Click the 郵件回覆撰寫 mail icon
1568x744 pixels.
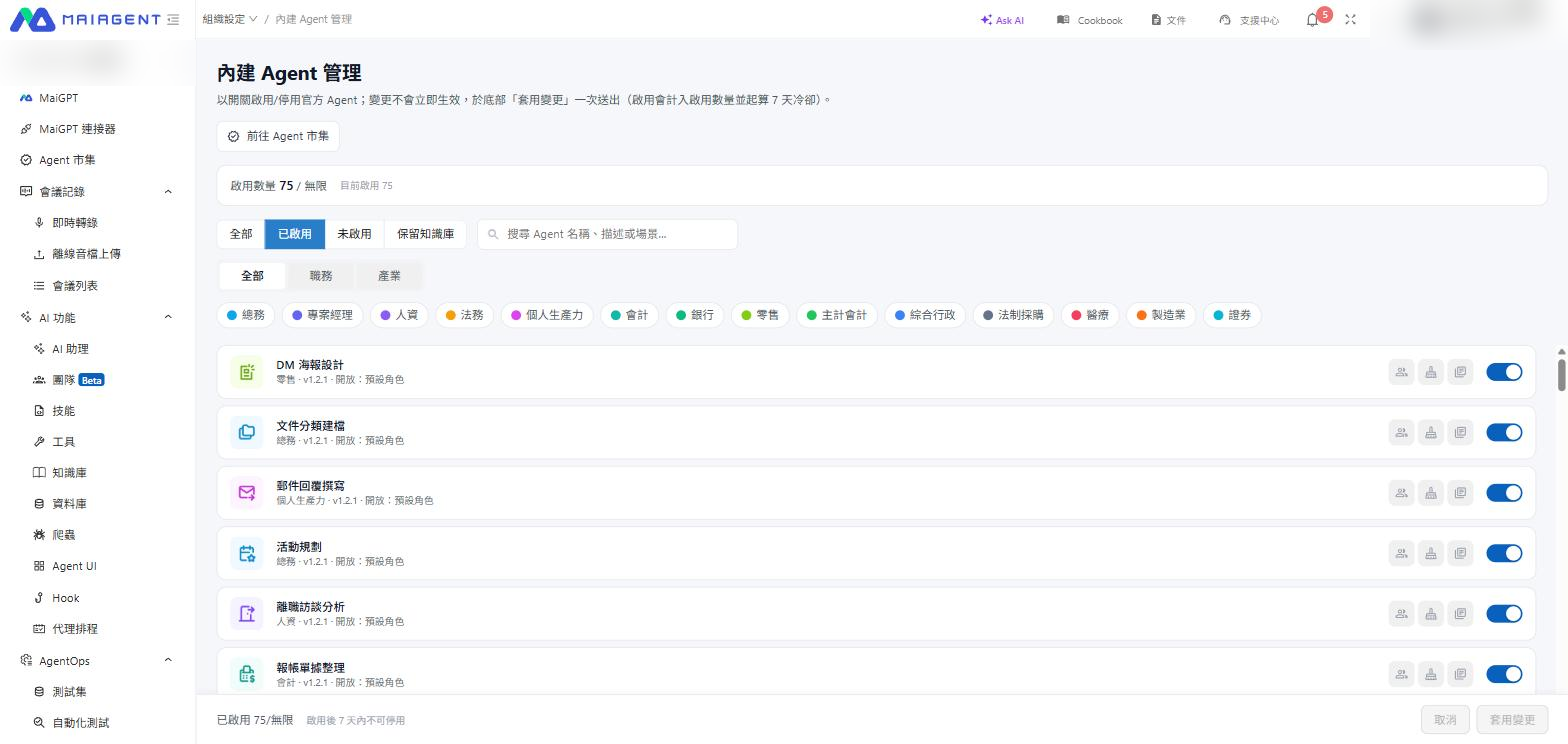tap(247, 493)
